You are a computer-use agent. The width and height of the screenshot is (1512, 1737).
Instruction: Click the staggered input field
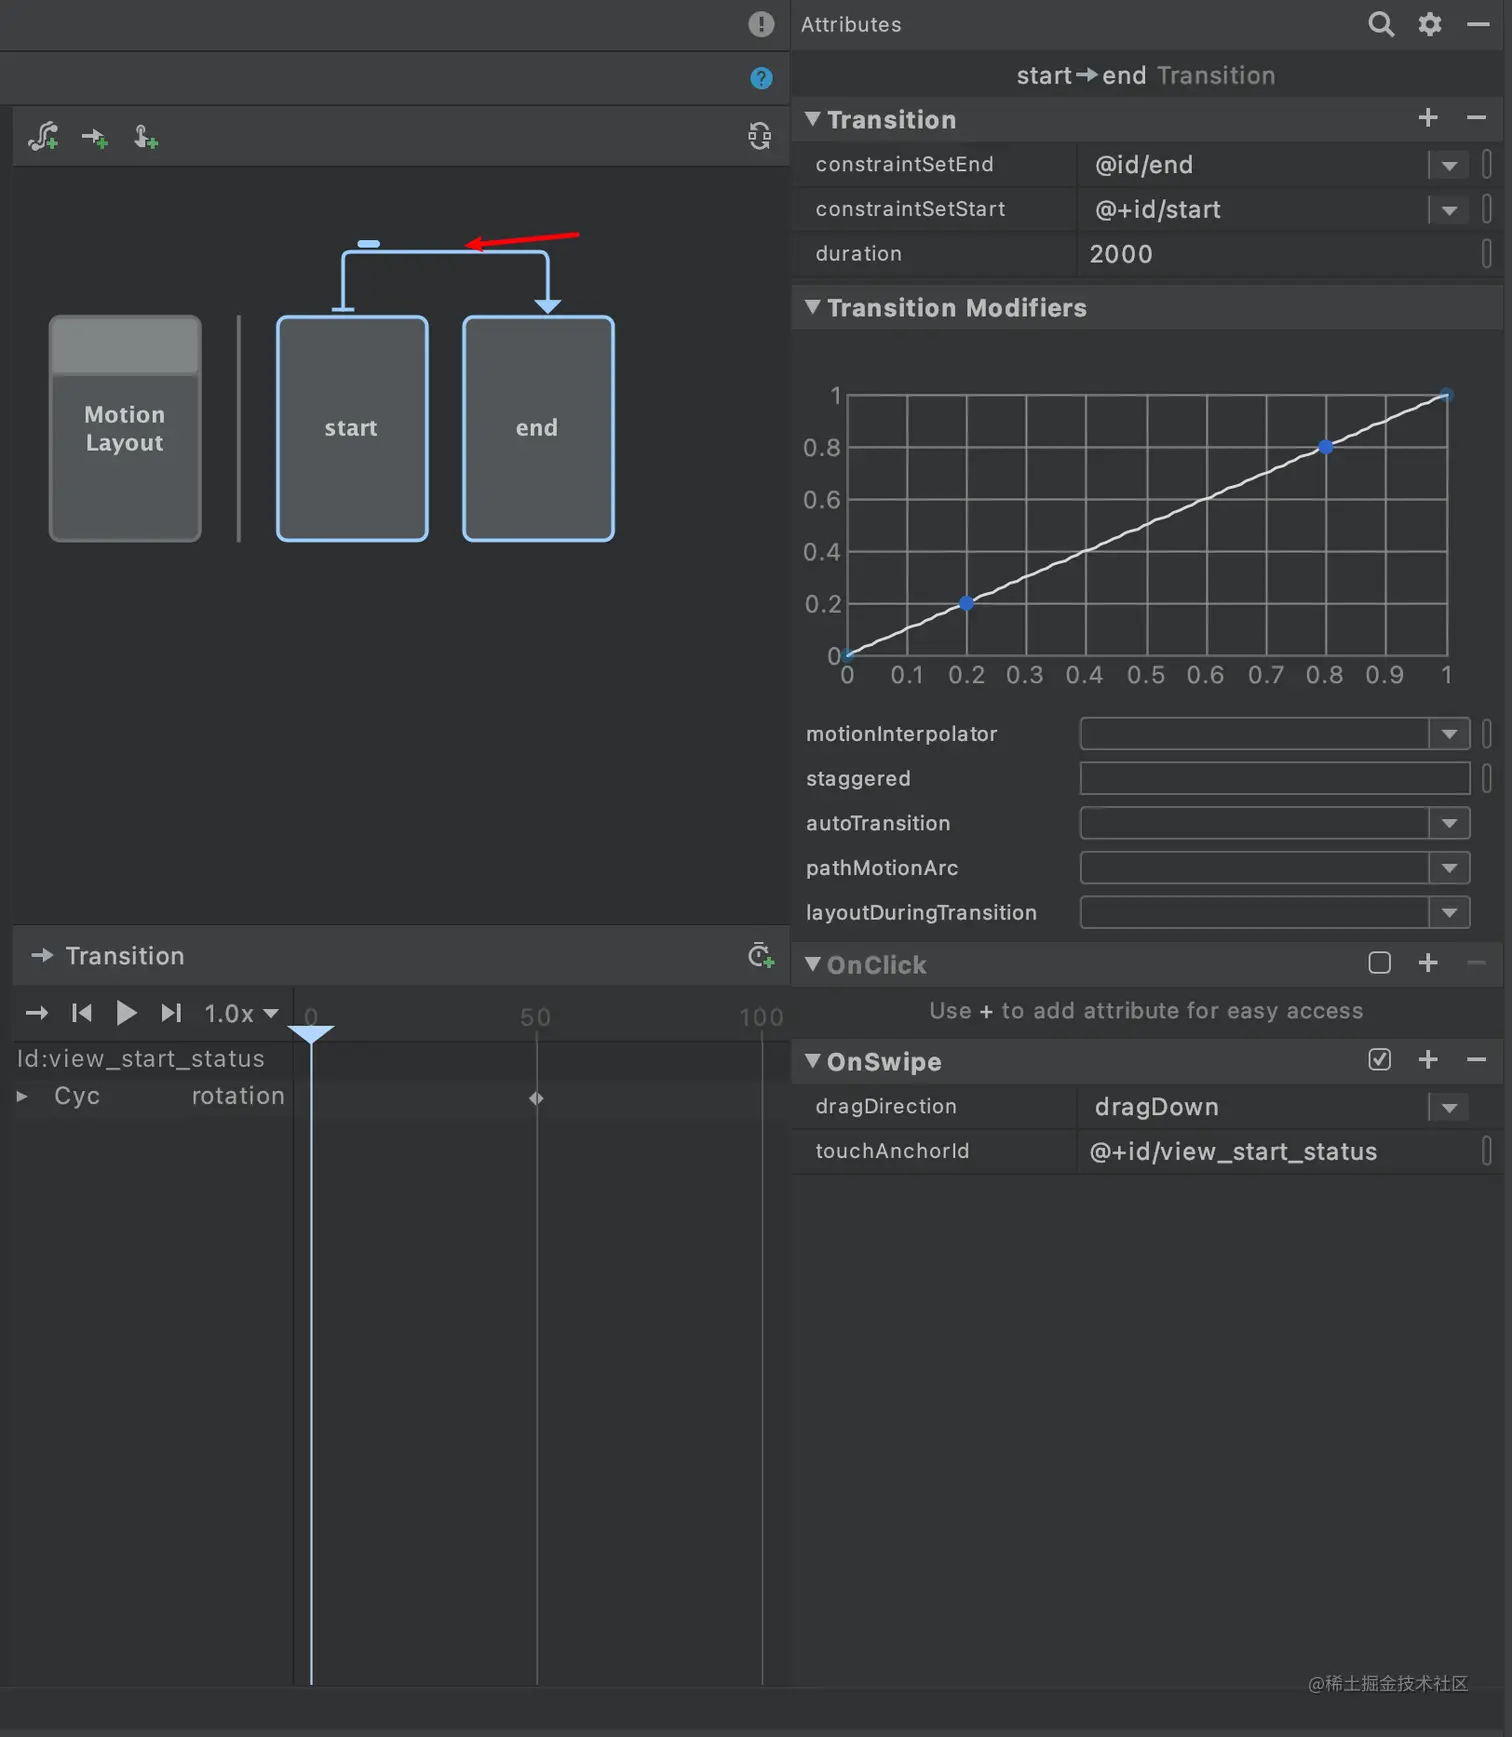pyautogui.click(x=1275, y=778)
